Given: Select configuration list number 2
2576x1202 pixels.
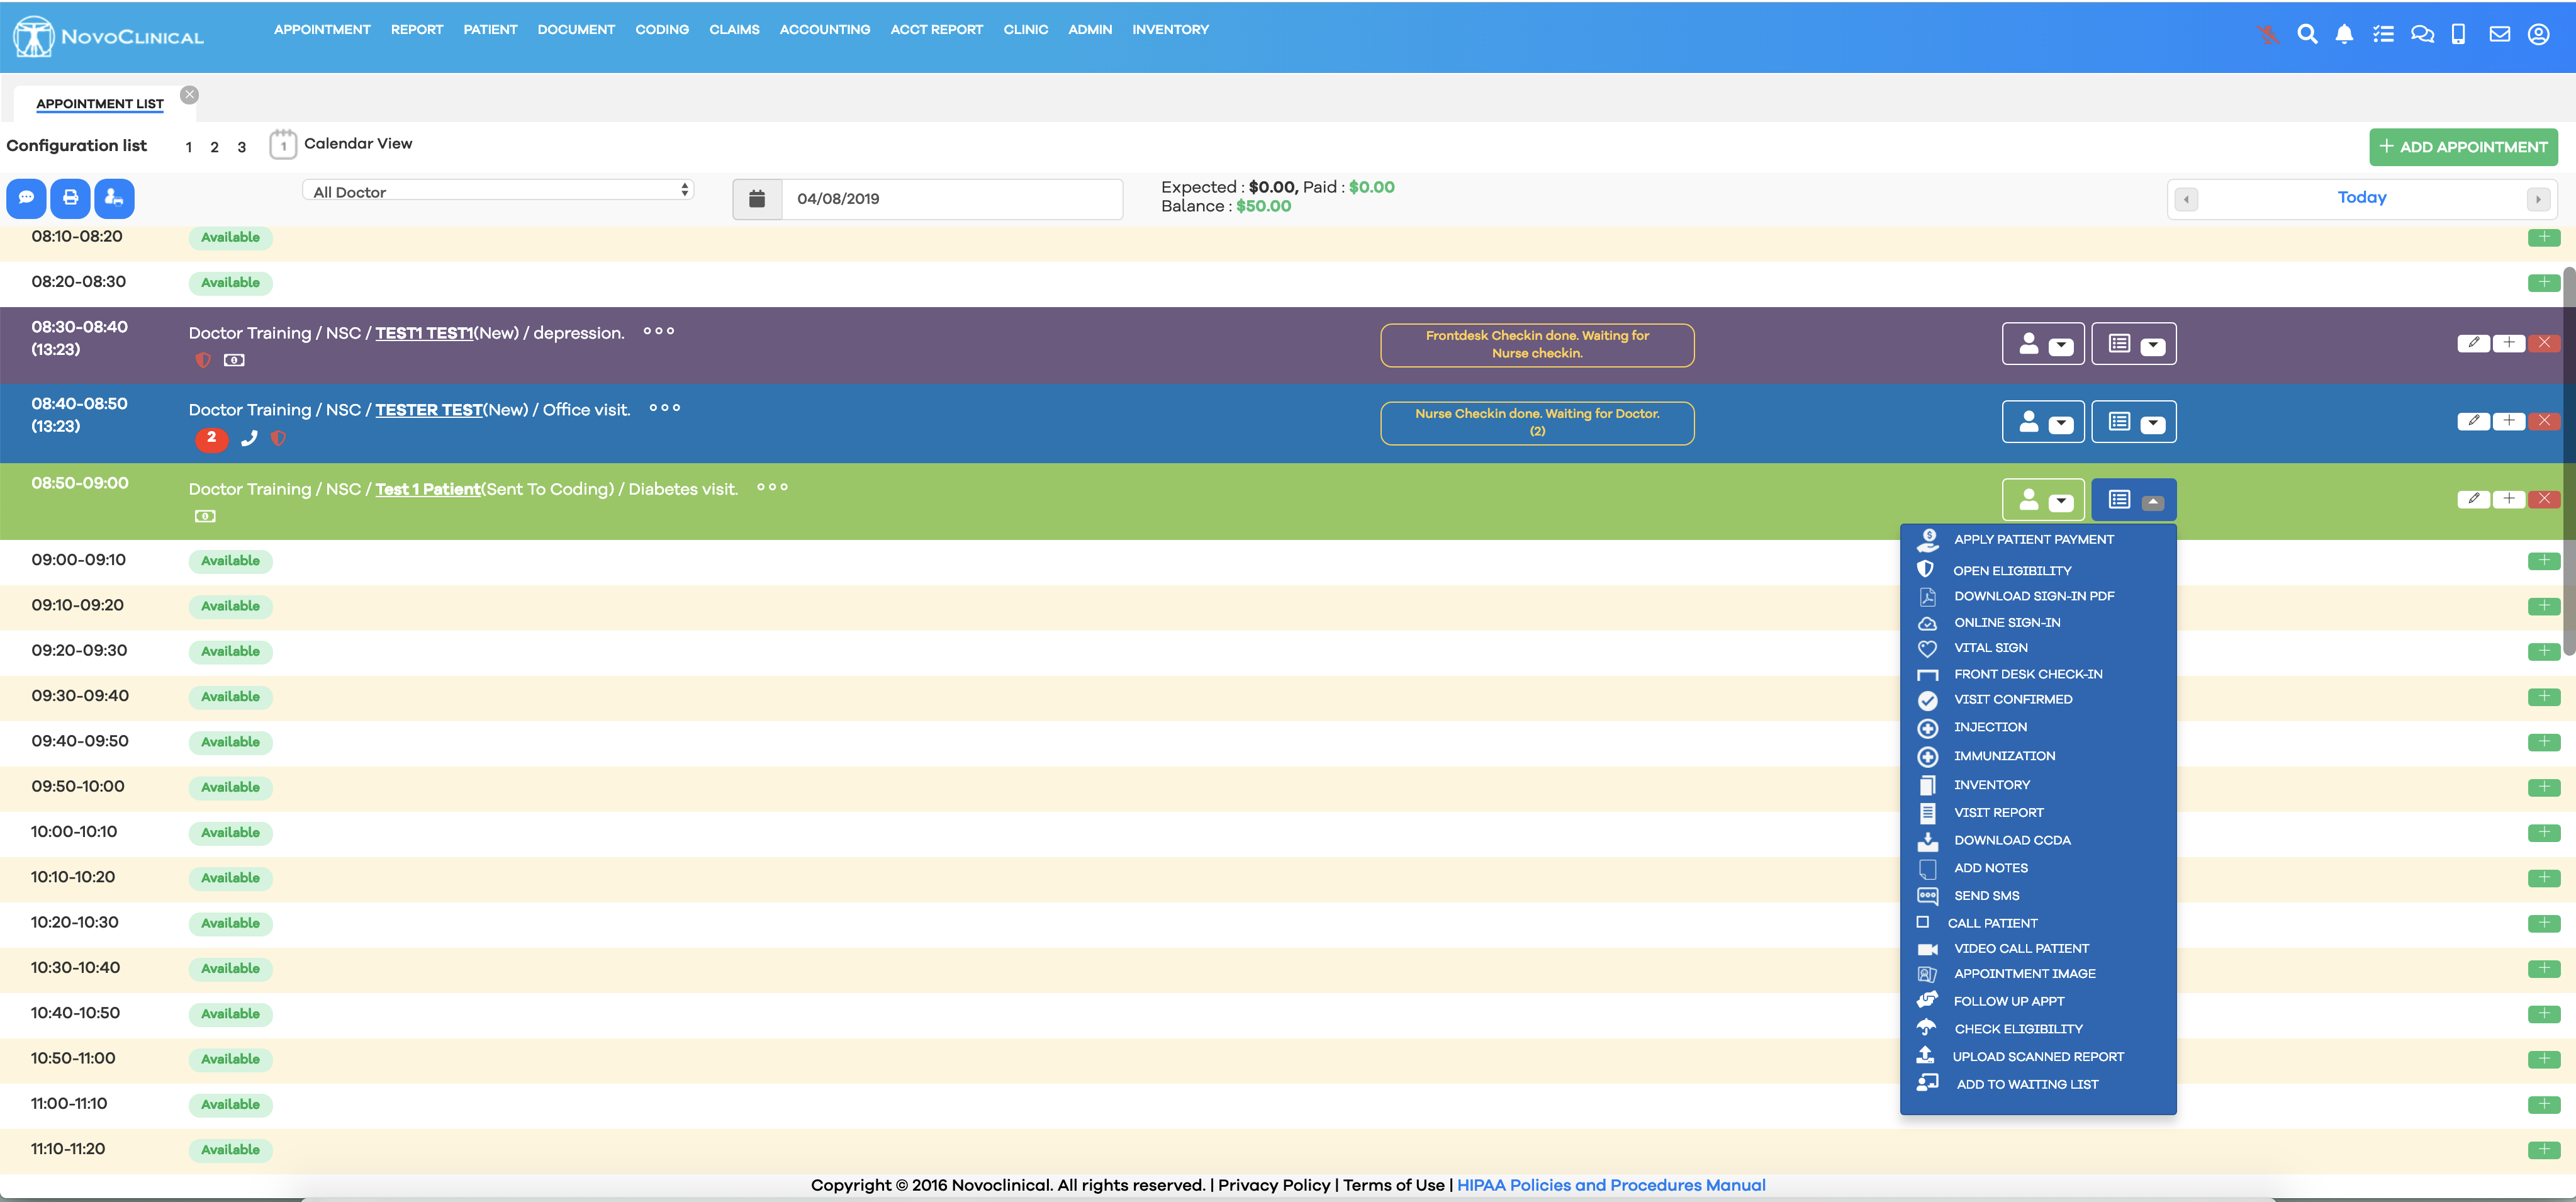Looking at the screenshot, I should coord(214,147).
